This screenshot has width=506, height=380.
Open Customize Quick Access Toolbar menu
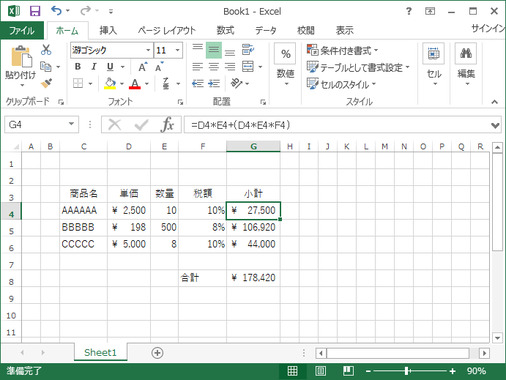pos(111,12)
